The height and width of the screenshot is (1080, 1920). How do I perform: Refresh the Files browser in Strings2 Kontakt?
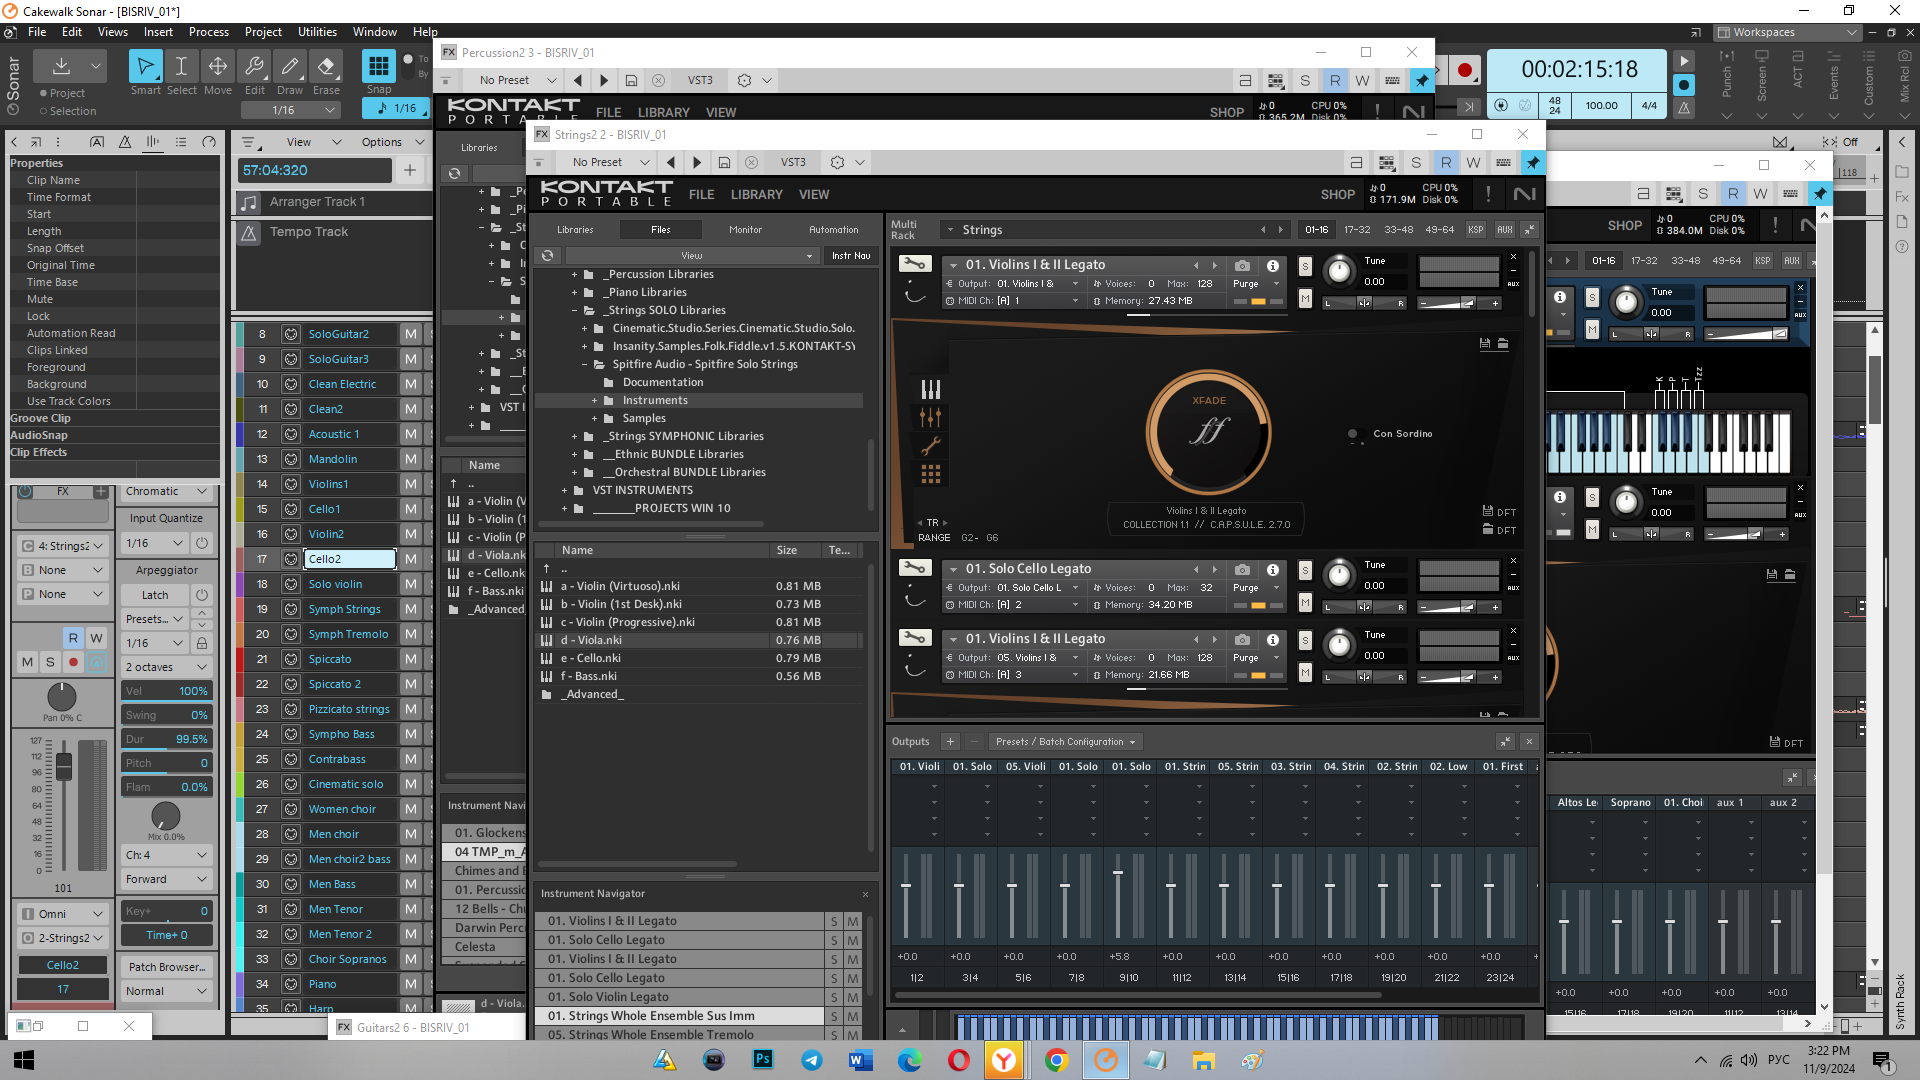click(x=548, y=256)
